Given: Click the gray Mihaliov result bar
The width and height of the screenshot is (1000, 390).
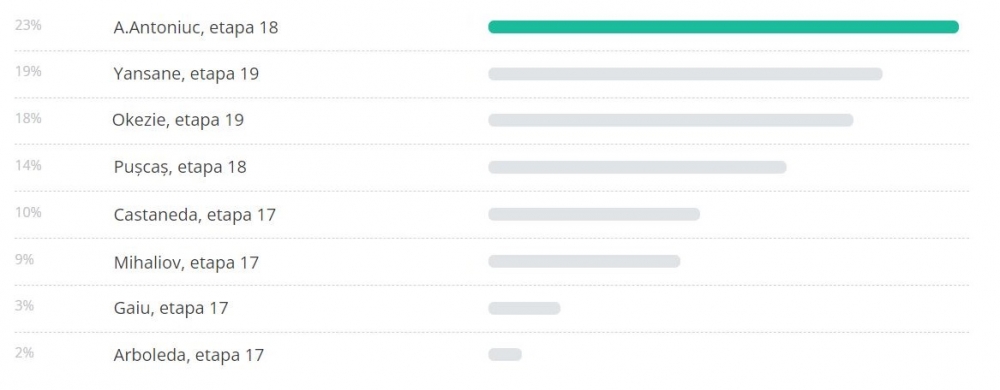Looking at the screenshot, I should (x=584, y=261).
